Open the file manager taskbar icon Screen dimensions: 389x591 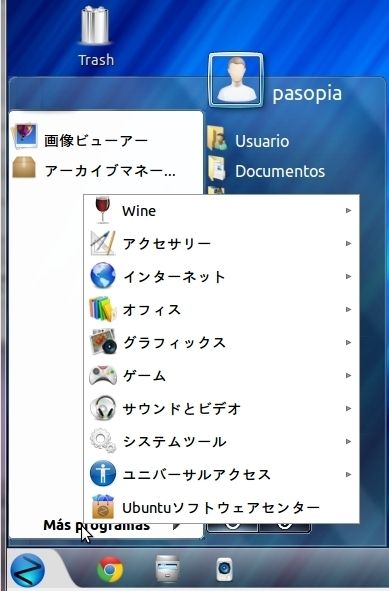point(167,568)
